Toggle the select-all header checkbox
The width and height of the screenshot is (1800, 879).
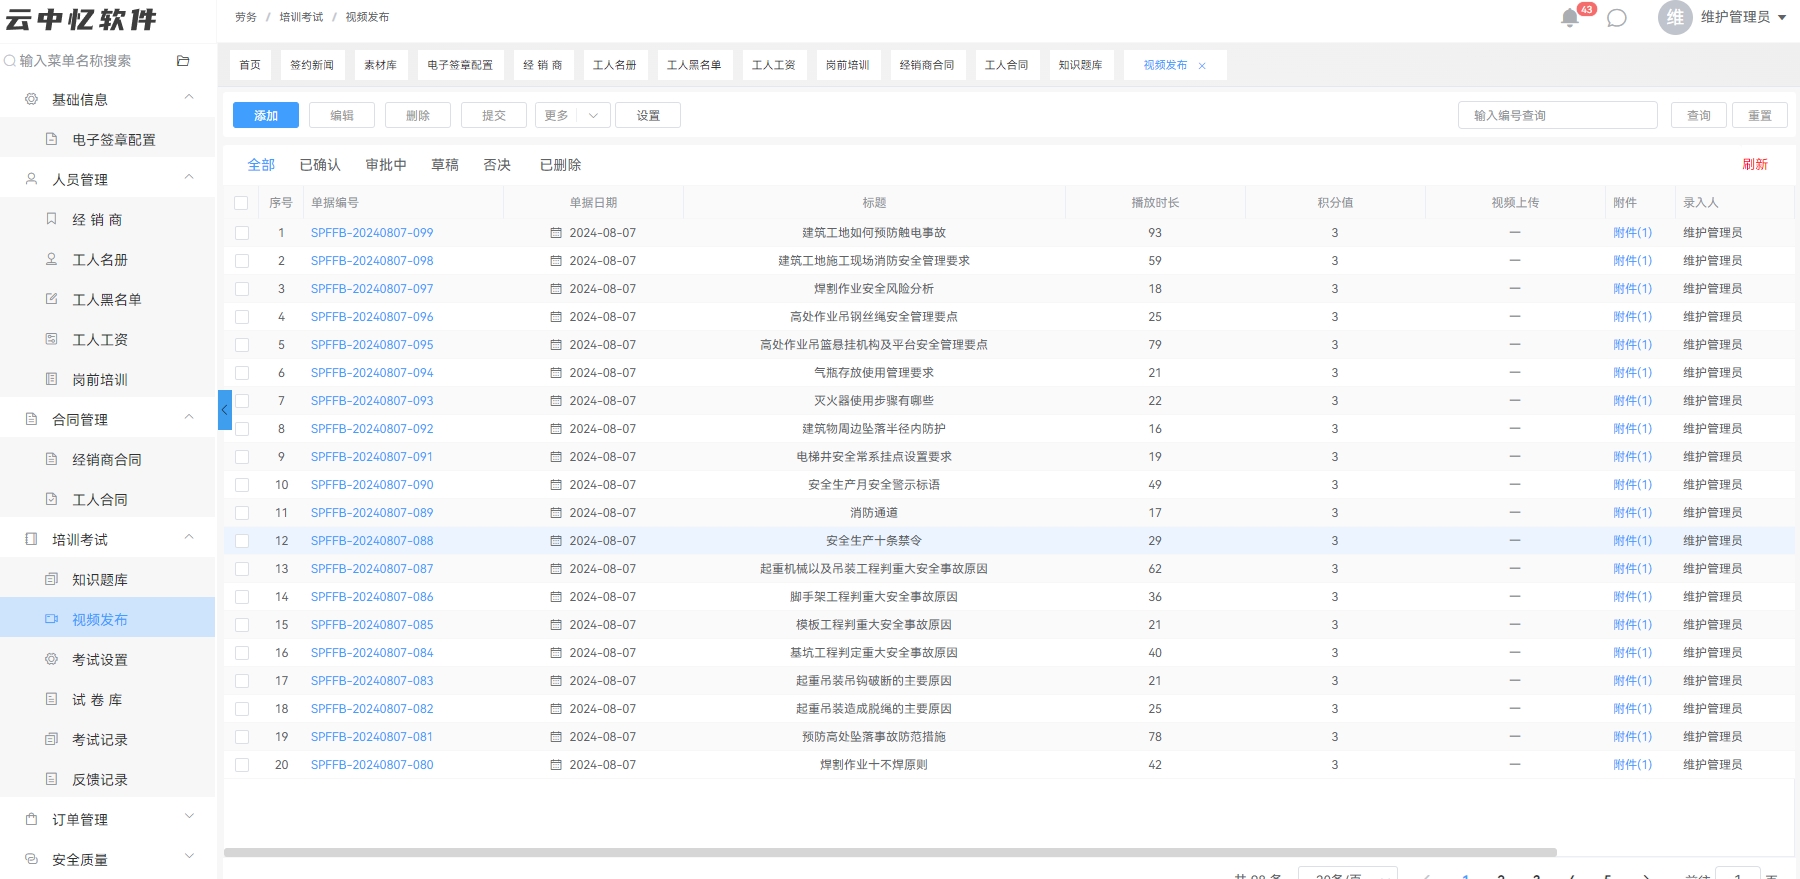241,203
